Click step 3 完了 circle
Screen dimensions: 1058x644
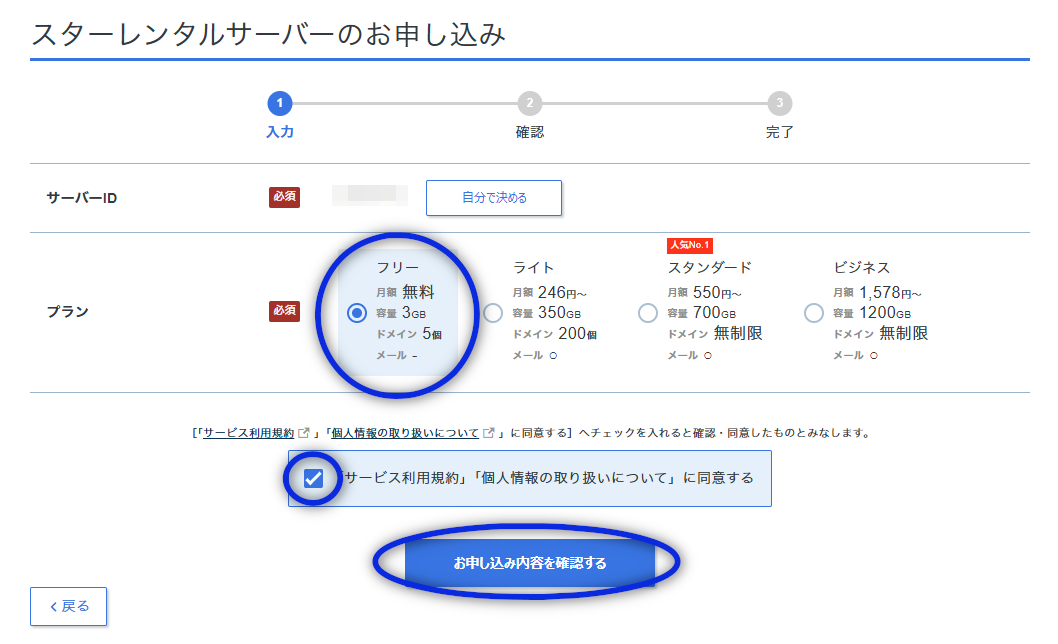779,103
